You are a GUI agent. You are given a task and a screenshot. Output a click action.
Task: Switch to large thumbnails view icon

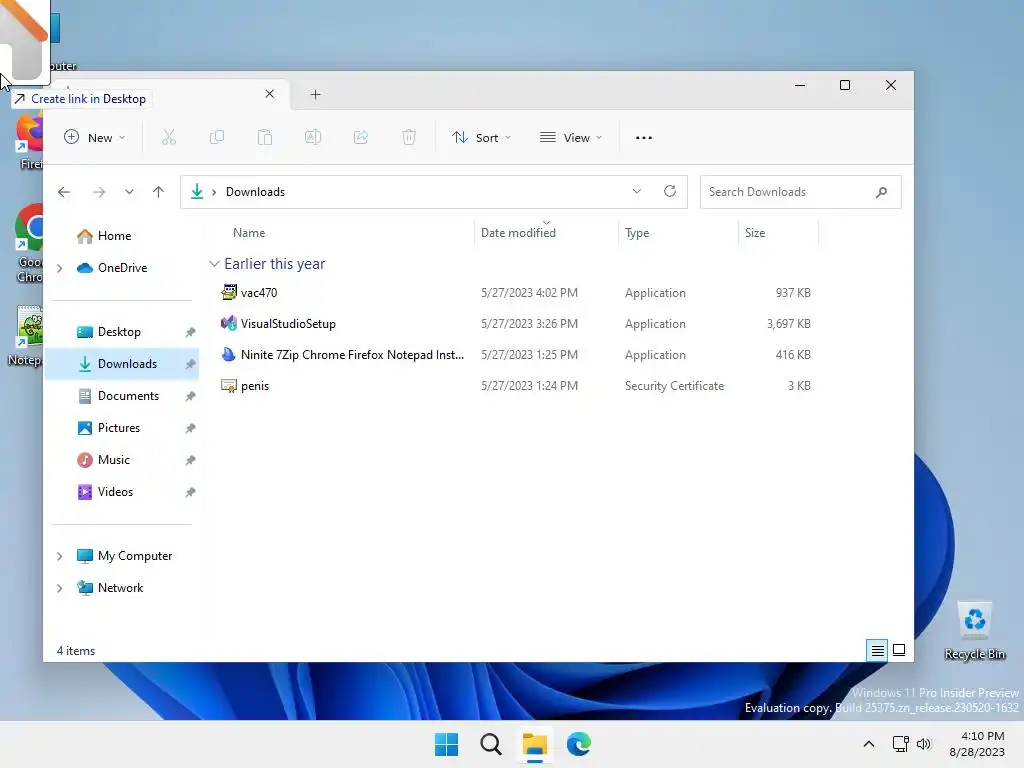click(899, 650)
